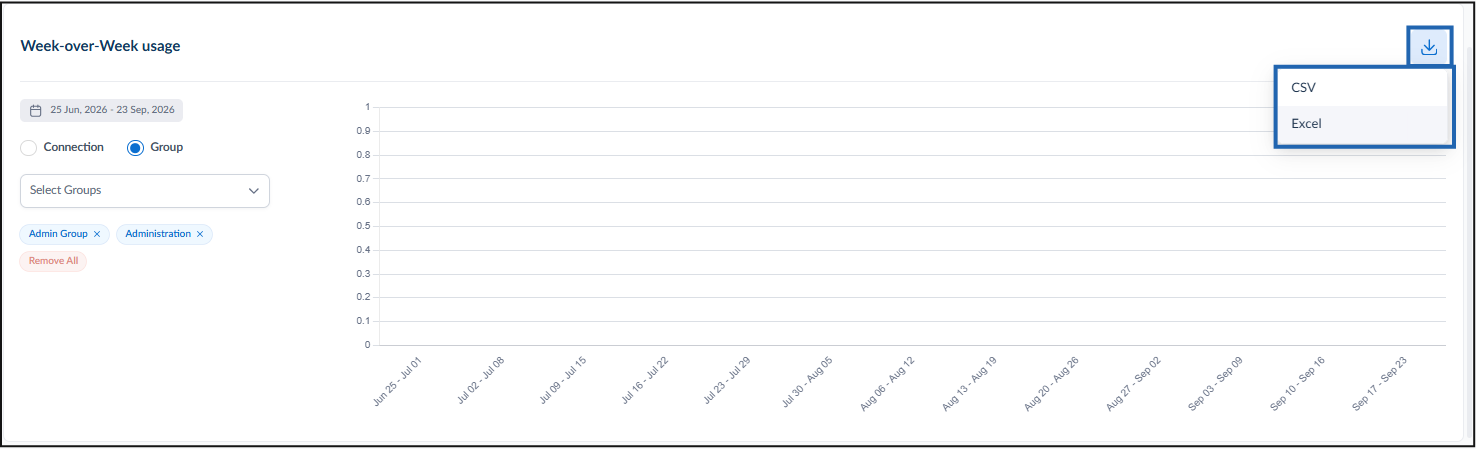Click the Week-over-Week usage heading
Image resolution: width=1476 pixels, height=449 pixels.
[x=101, y=46]
